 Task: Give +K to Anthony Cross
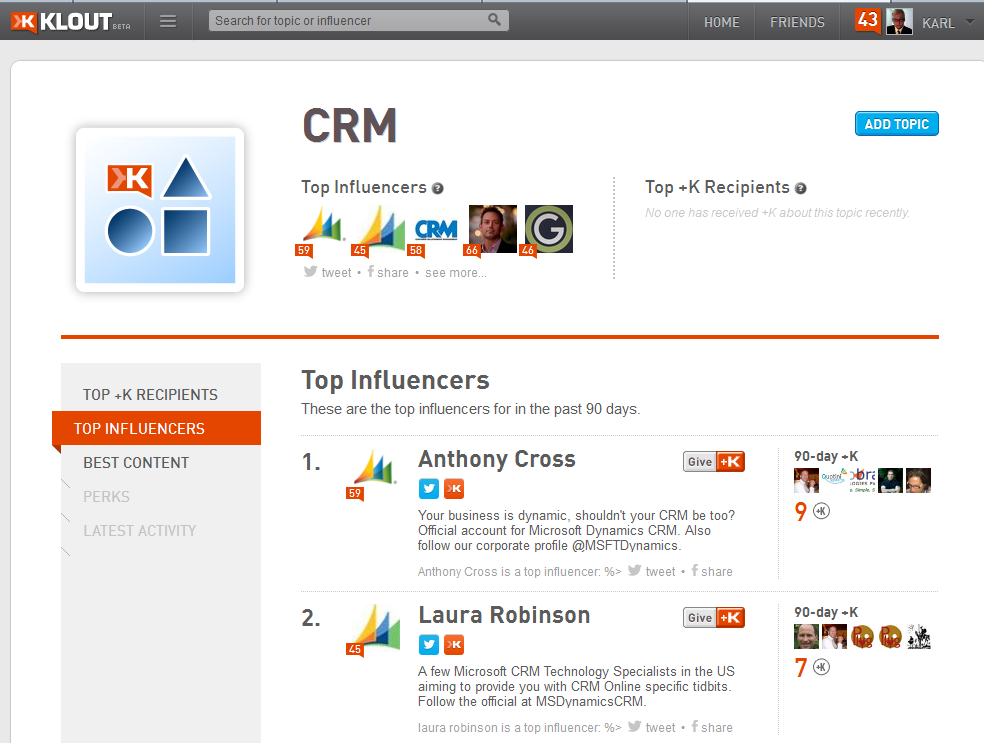point(714,461)
